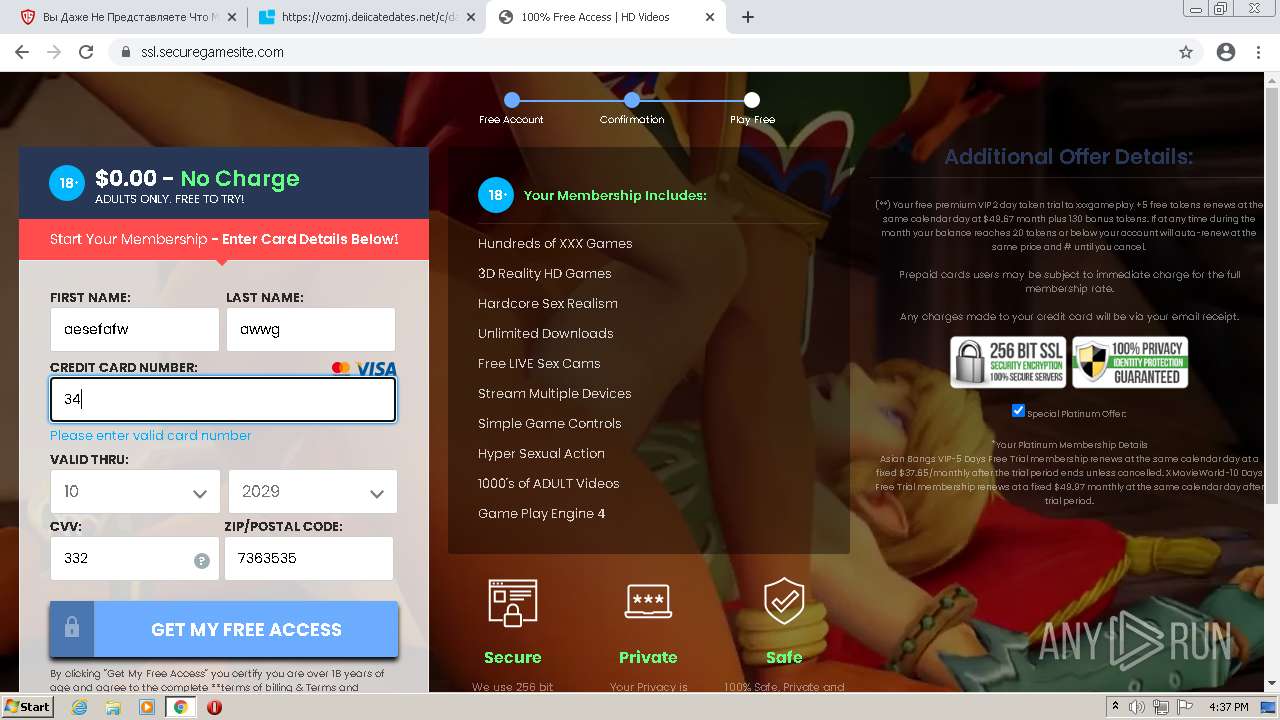Open File Explorer from the taskbar
Screen dimensions: 1280x720
[114, 707]
